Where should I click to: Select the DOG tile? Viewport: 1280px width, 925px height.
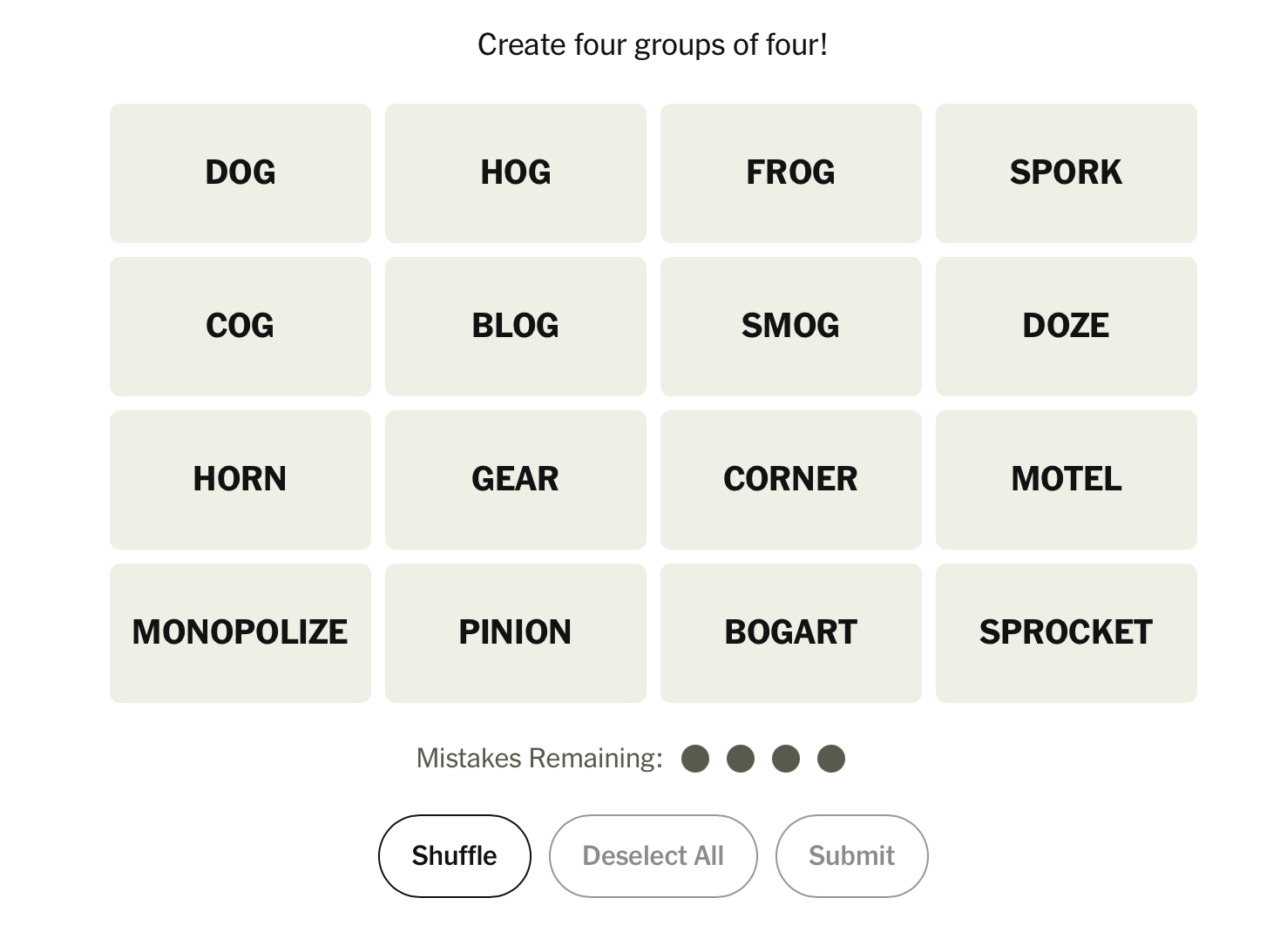click(240, 172)
